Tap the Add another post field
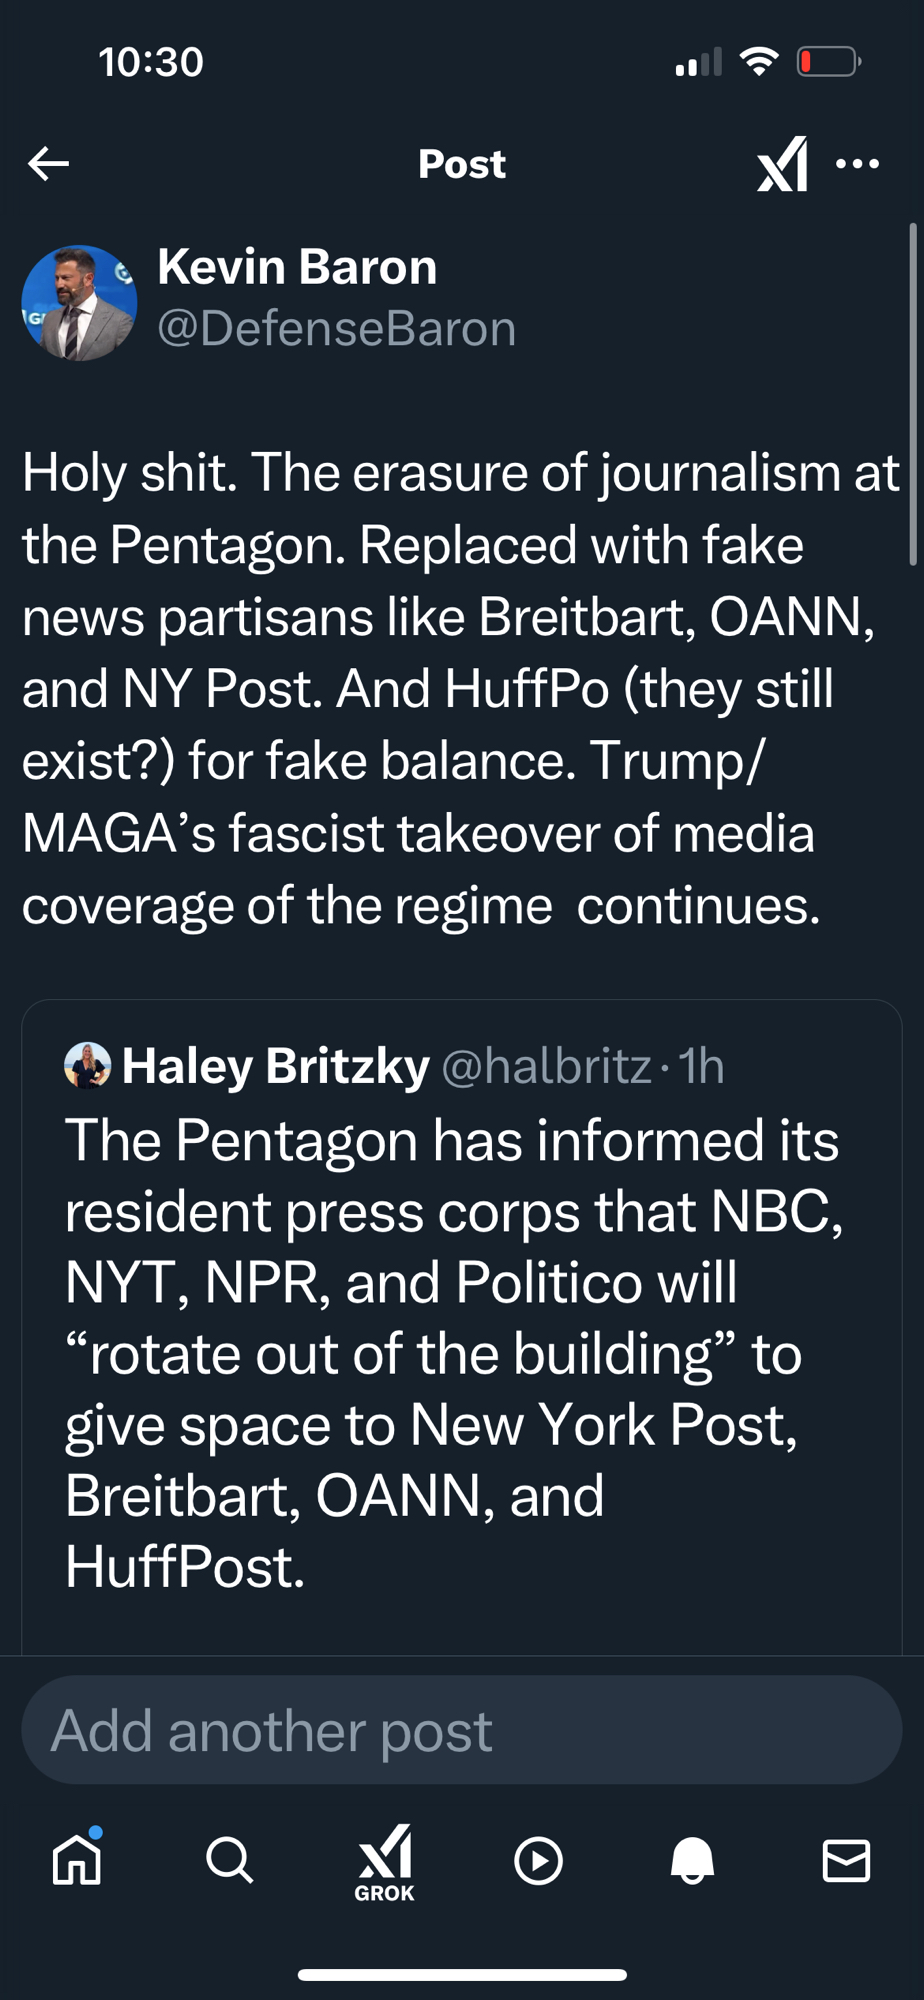Screen dimensions: 924x2000 point(462,1731)
